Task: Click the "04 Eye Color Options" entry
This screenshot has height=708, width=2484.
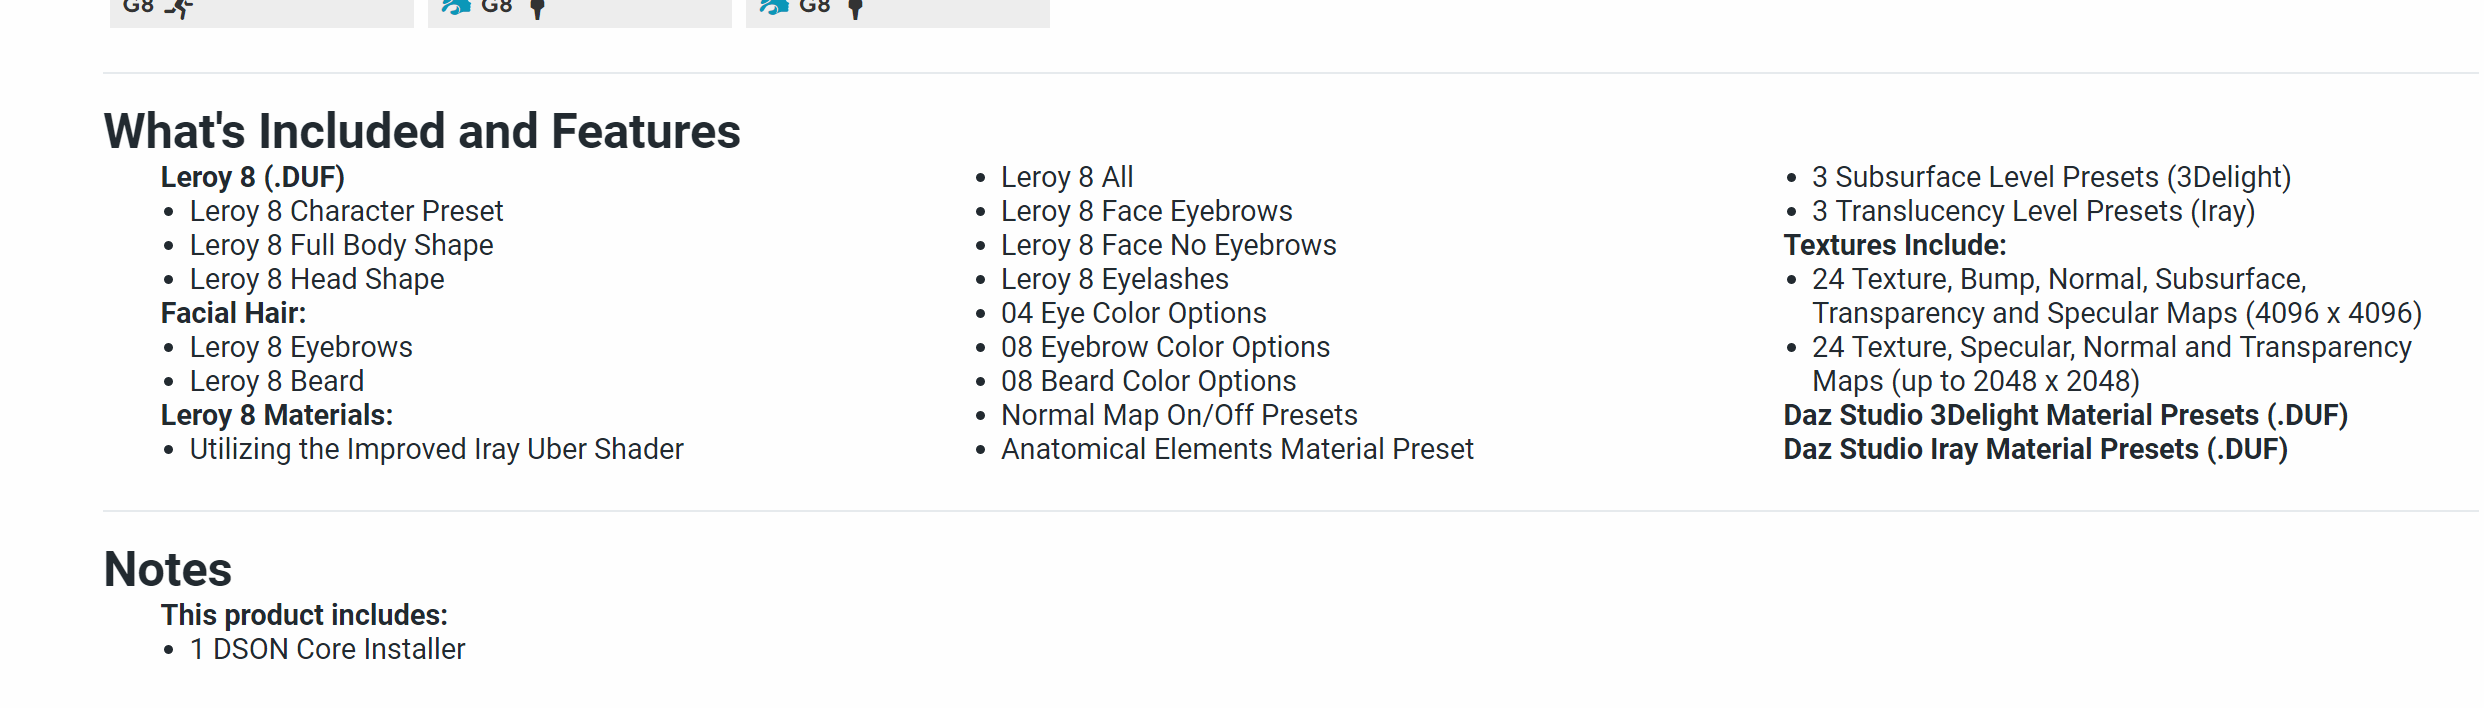Action: tap(1133, 313)
